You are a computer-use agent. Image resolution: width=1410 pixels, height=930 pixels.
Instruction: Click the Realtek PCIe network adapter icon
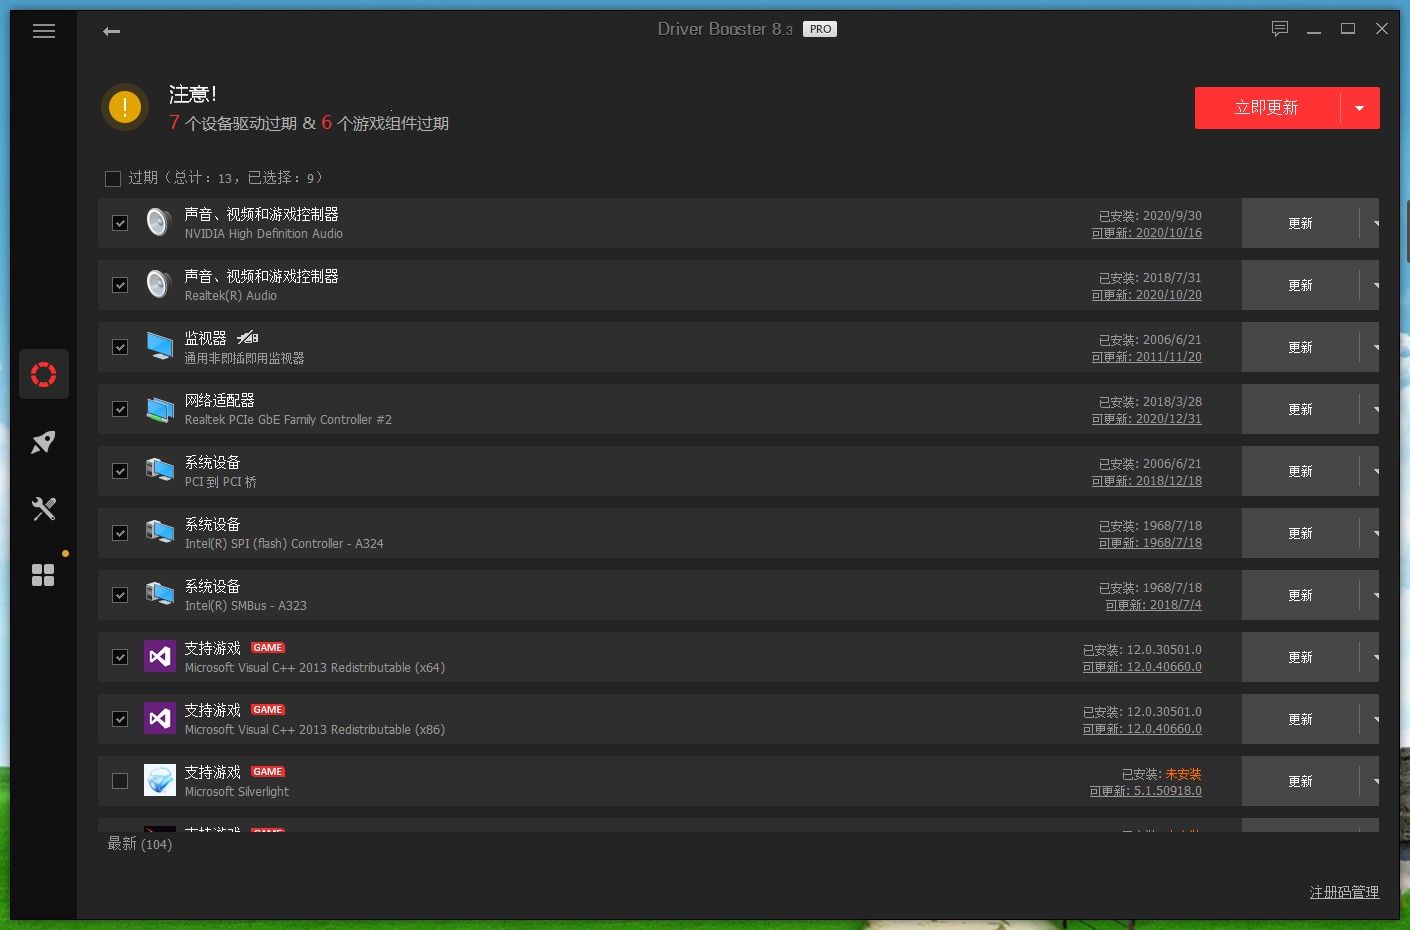pyautogui.click(x=159, y=408)
